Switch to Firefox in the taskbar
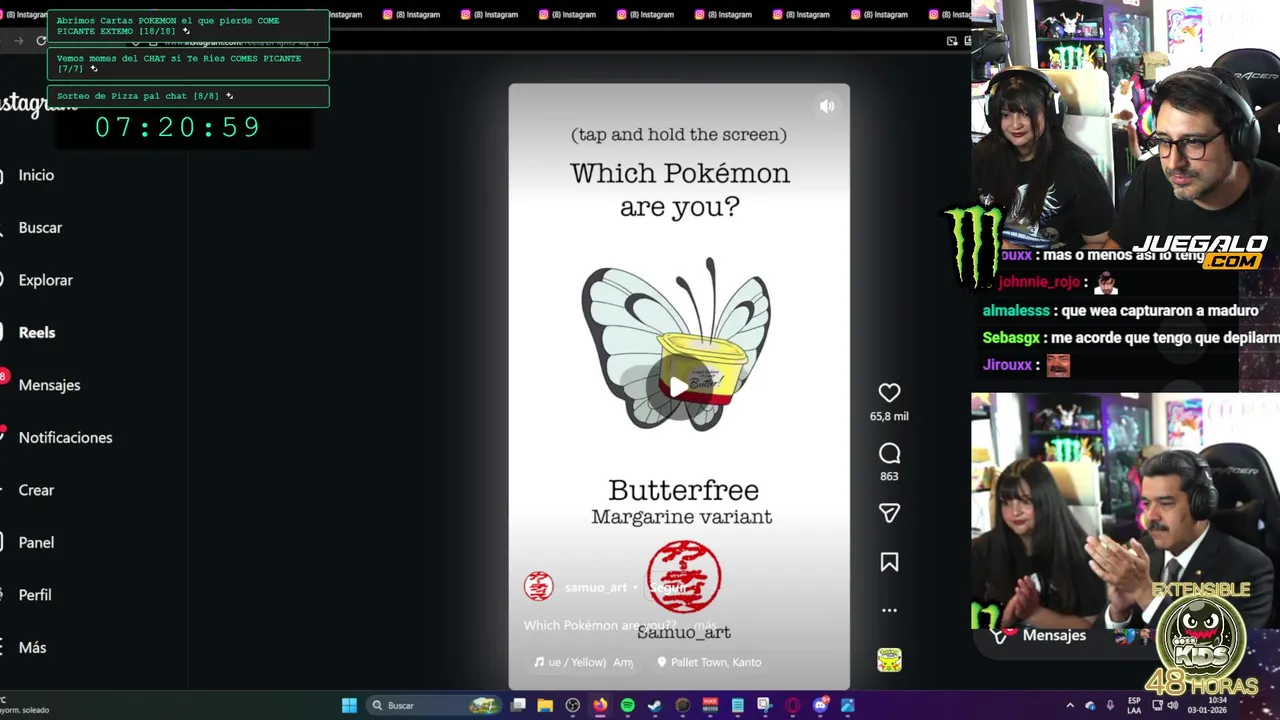1280x720 pixels. point(600,705)
